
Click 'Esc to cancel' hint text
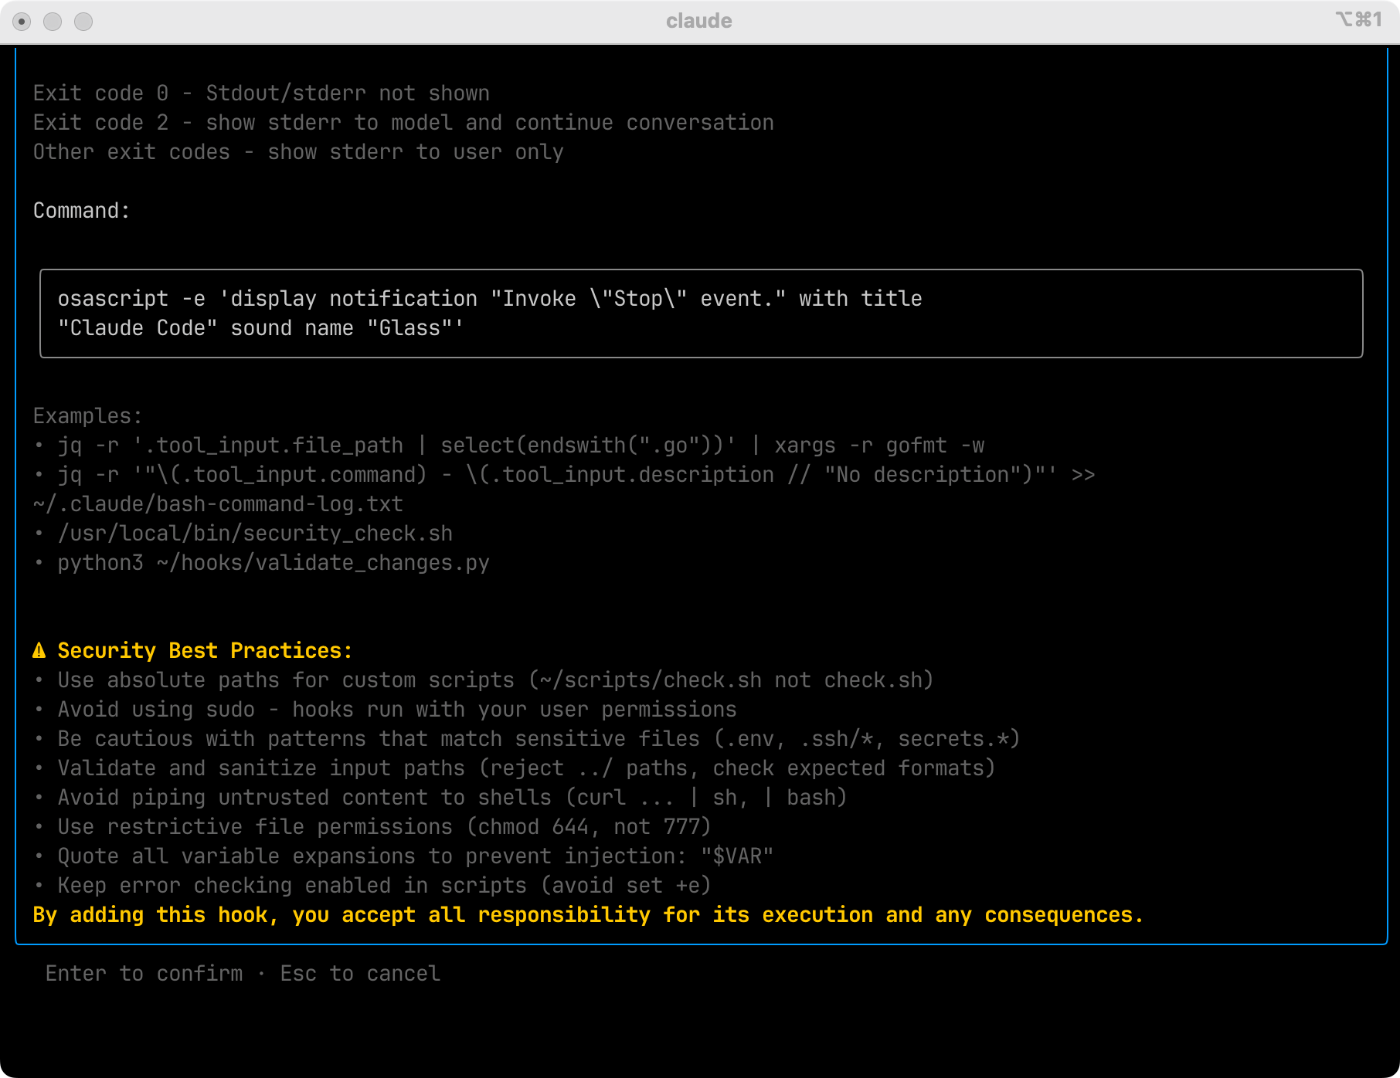(x=360, y=974)
